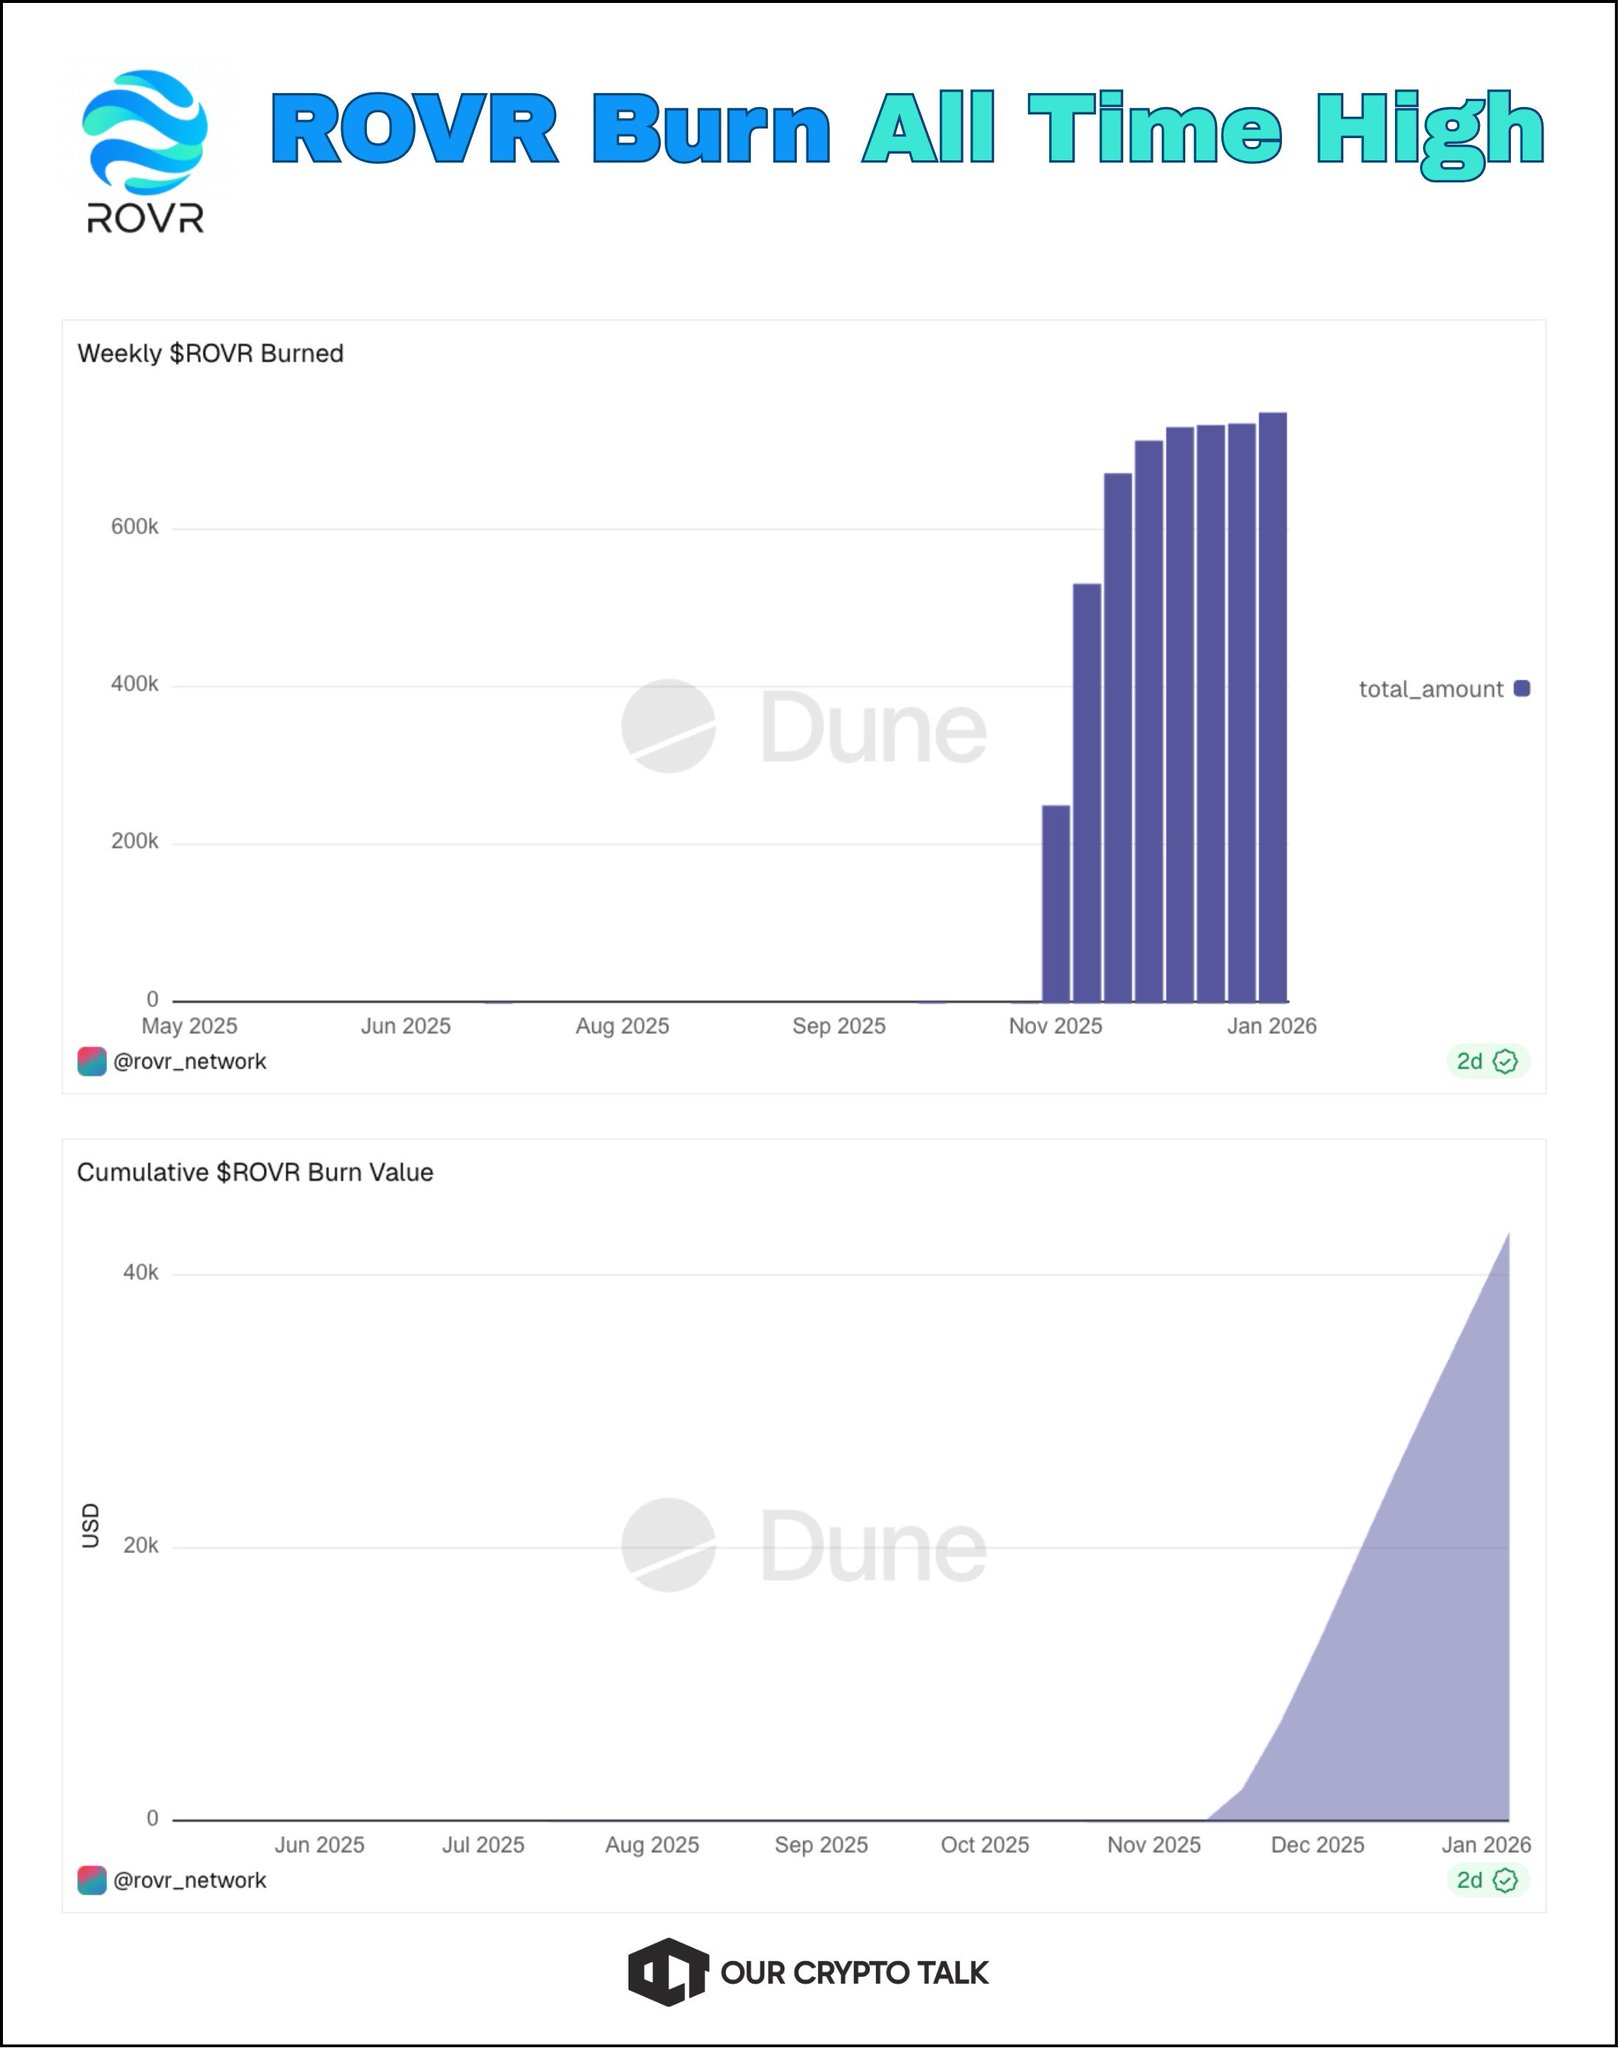
Task: Click the "Cumulative $ROVR Burn Value" chart title
Action: pos(255,1172)
